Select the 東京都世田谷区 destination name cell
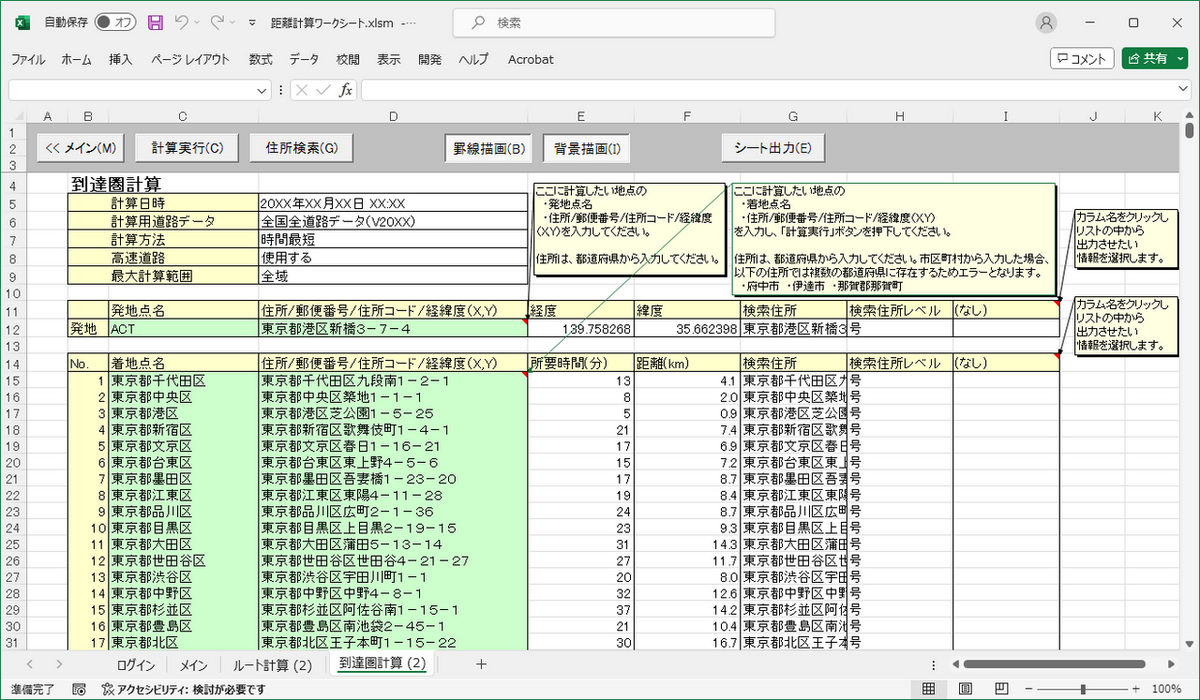 pos(182,561)
